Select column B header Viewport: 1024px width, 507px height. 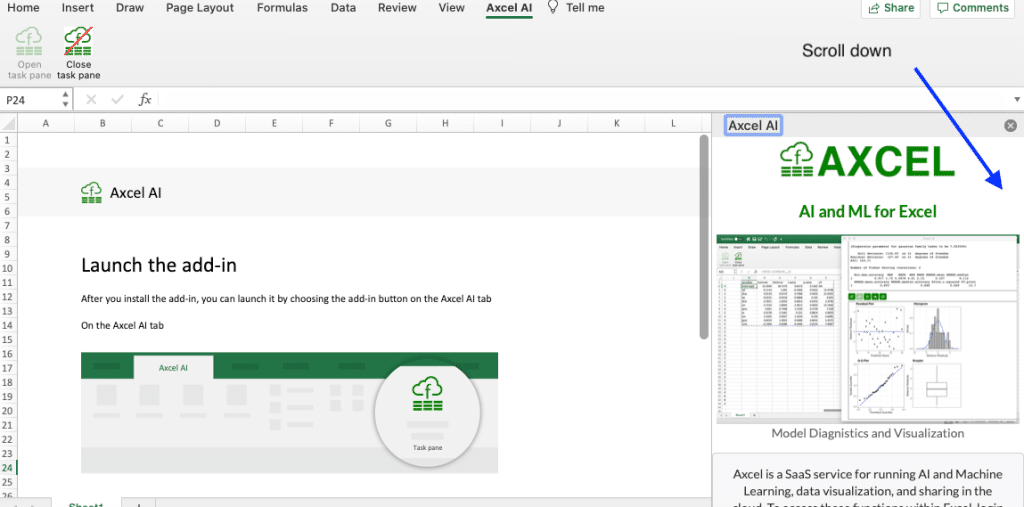[x=103, y=123]
